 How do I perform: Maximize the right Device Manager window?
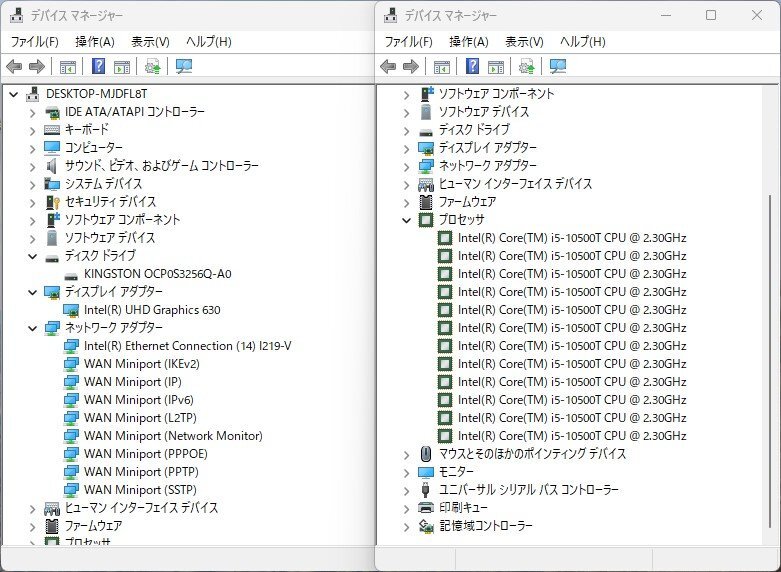[x=711, y=15]
